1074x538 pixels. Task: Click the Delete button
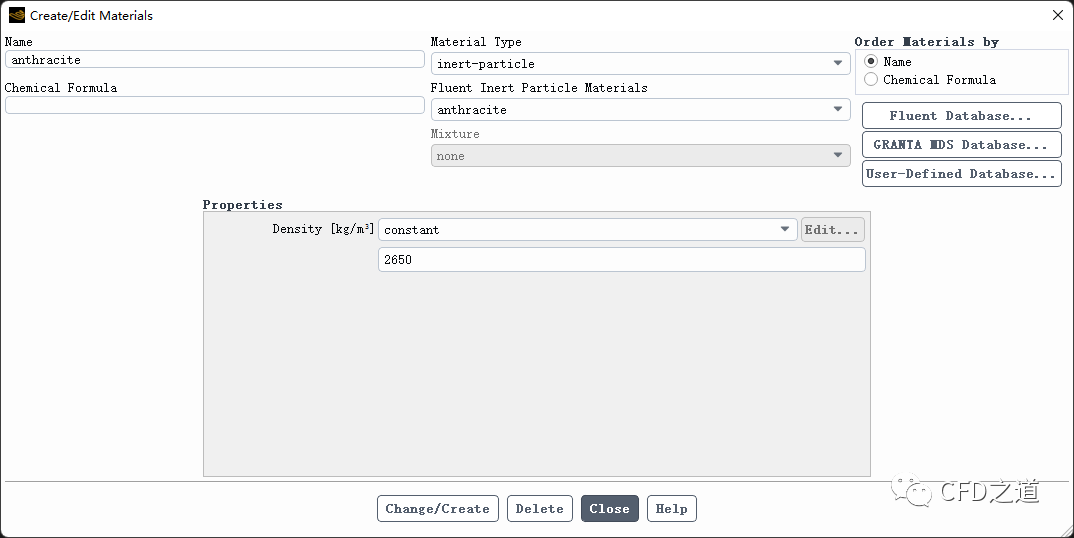tap(540, 509)
